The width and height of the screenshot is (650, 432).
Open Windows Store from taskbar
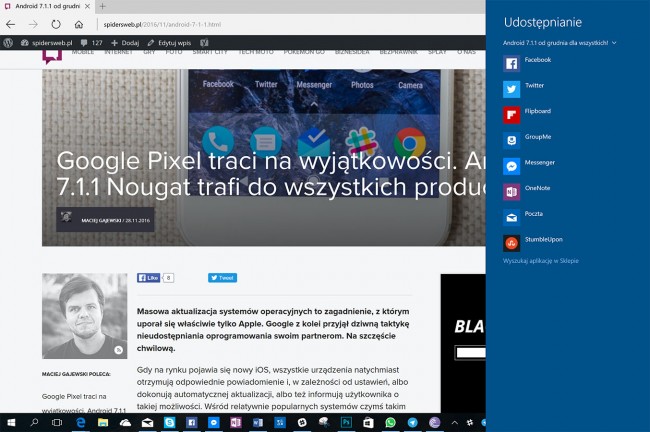pos(368,422)
